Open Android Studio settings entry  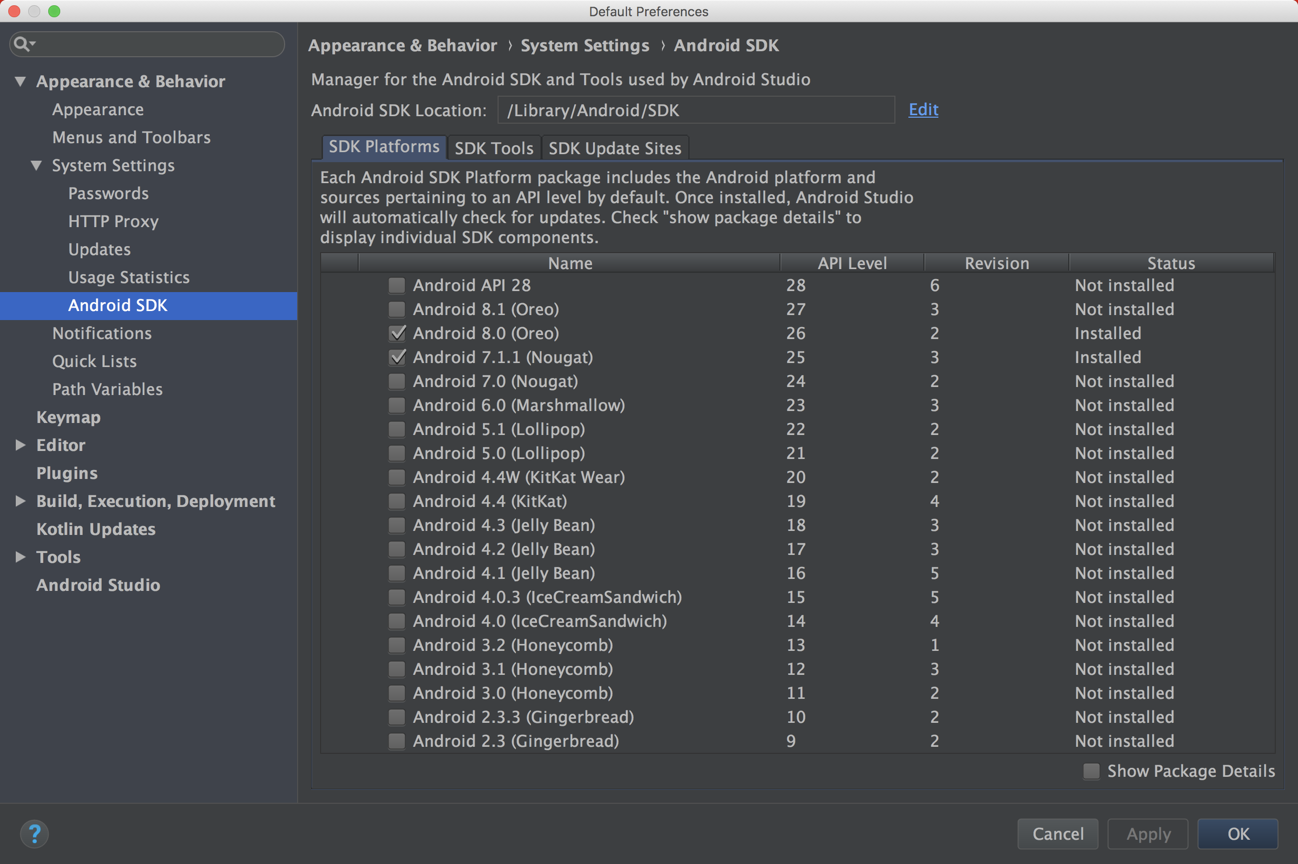(98, 585)
